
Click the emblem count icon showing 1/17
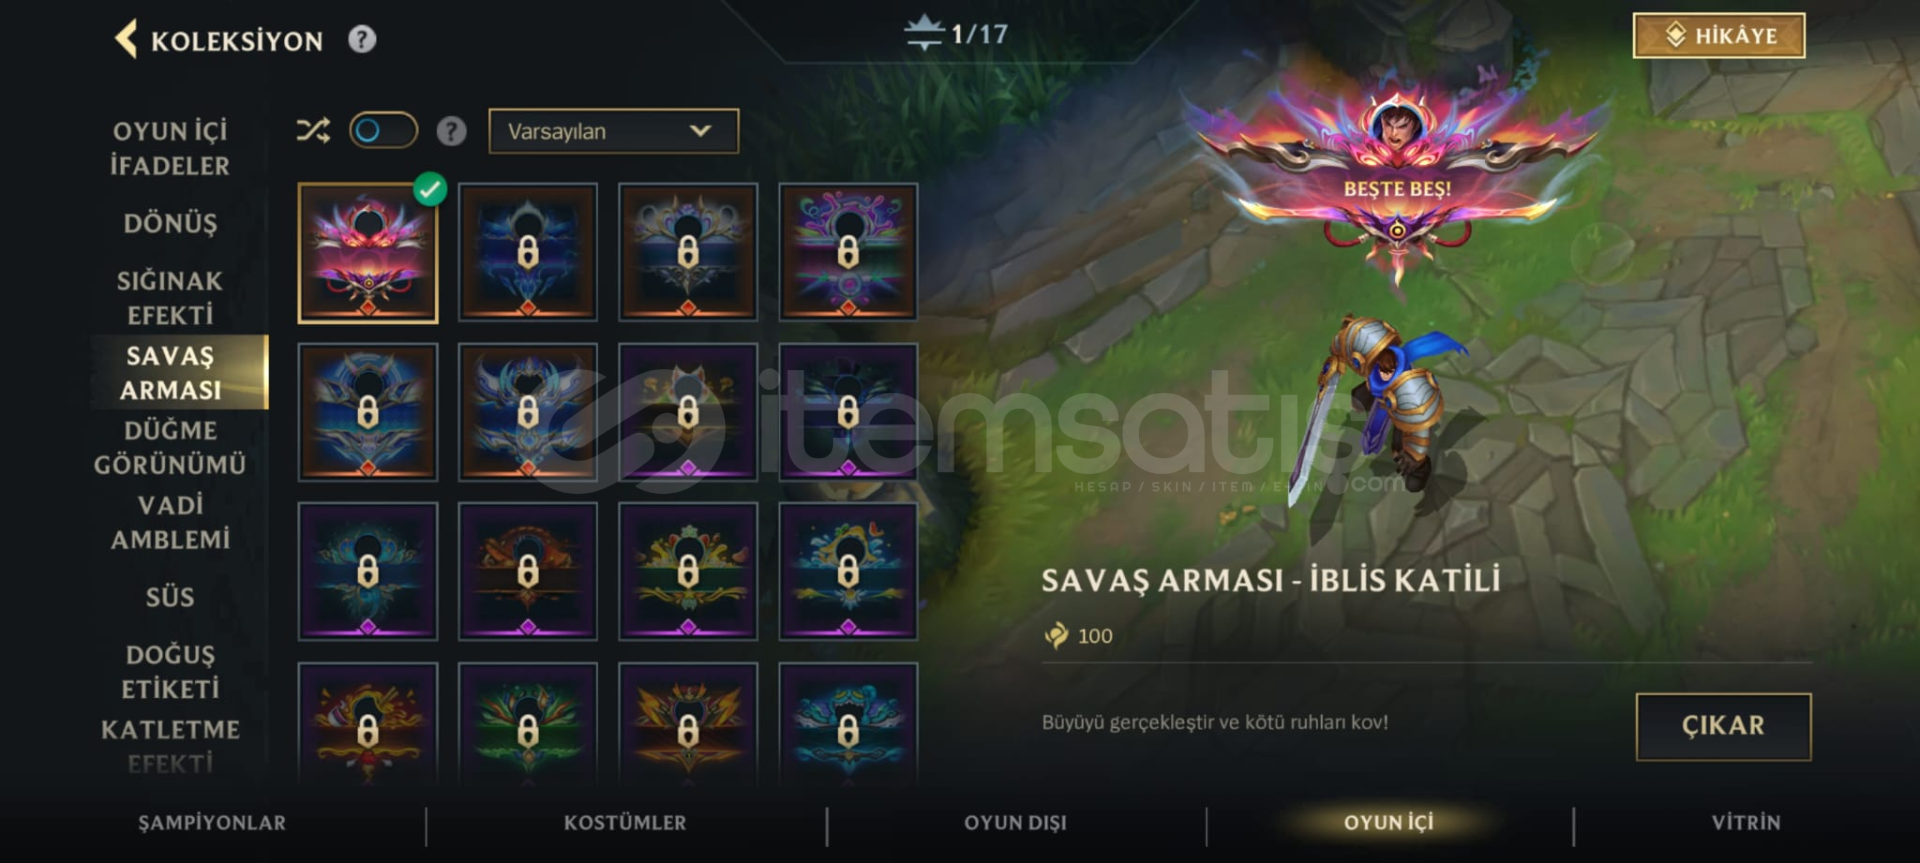[x=924, y=33]
